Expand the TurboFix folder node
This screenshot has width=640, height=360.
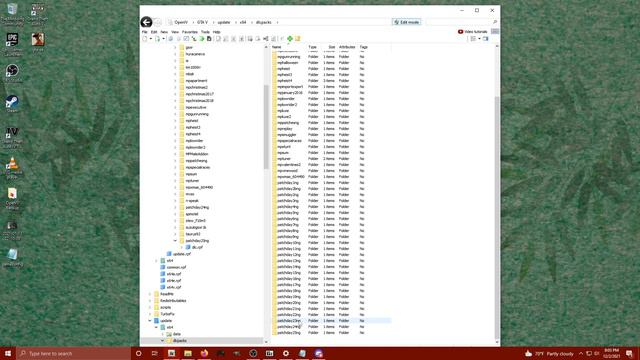tap(150, 314)
